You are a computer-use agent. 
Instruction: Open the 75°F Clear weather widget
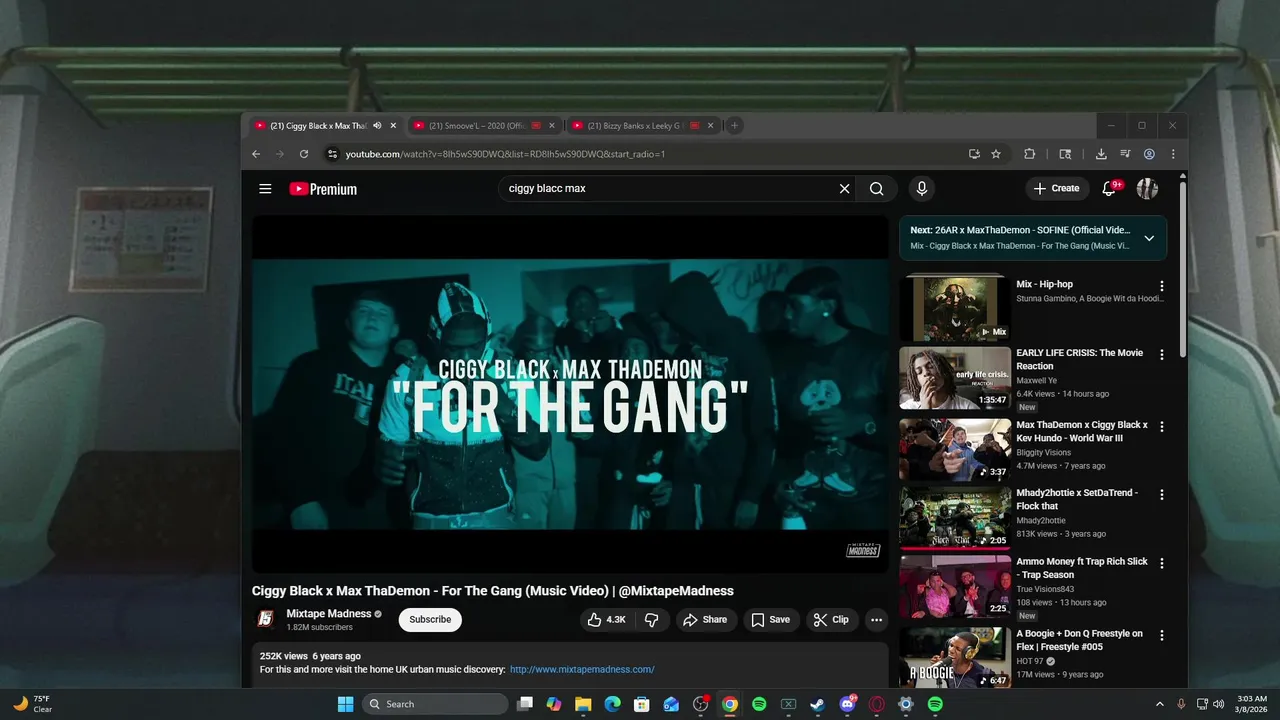click(x=32, y=704)
